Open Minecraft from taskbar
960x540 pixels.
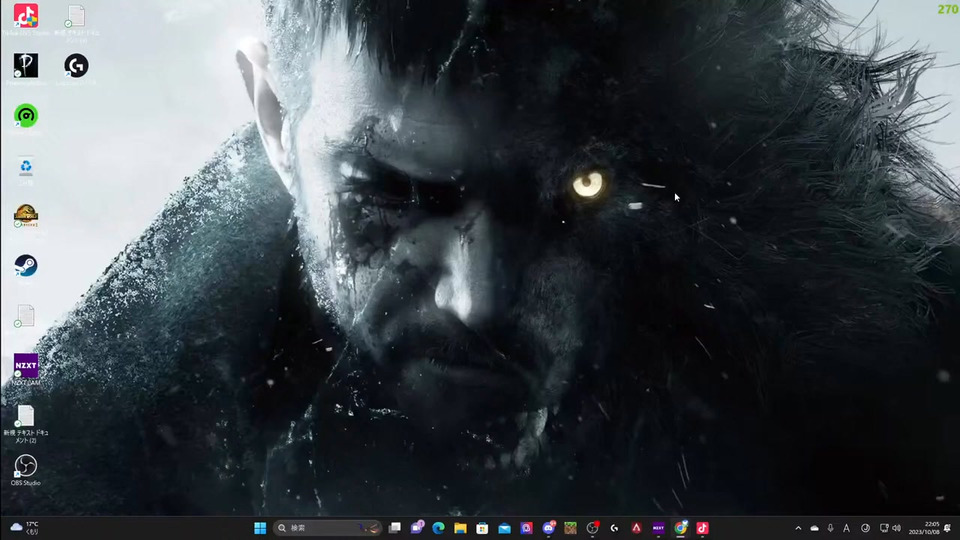571,528
